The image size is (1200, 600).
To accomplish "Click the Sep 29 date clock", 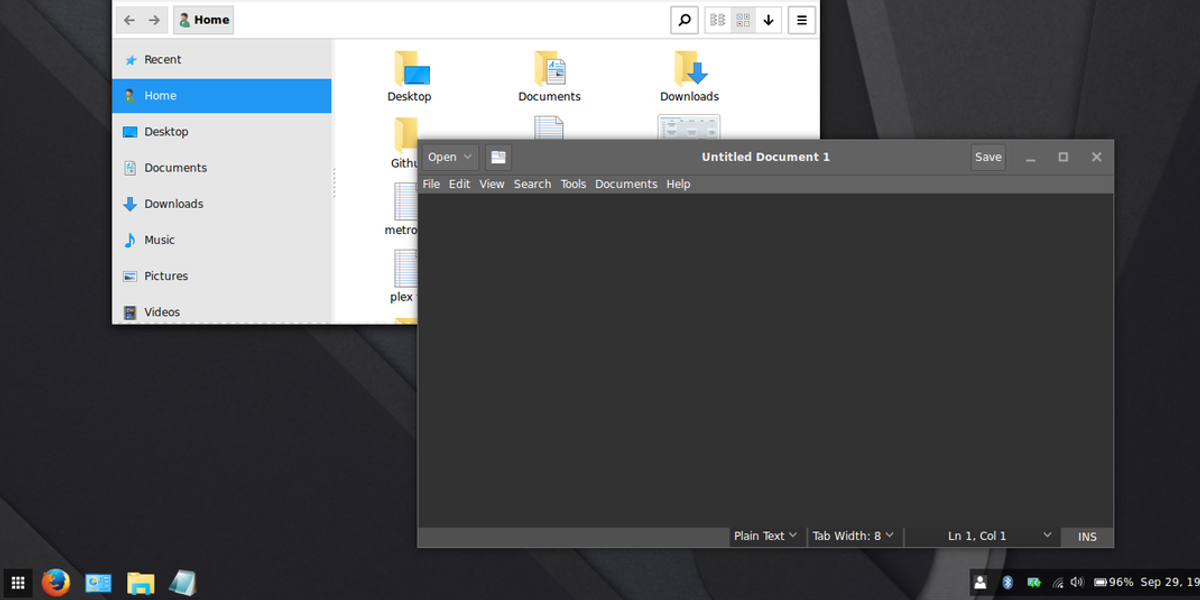I will click(x=1169, y=582).
